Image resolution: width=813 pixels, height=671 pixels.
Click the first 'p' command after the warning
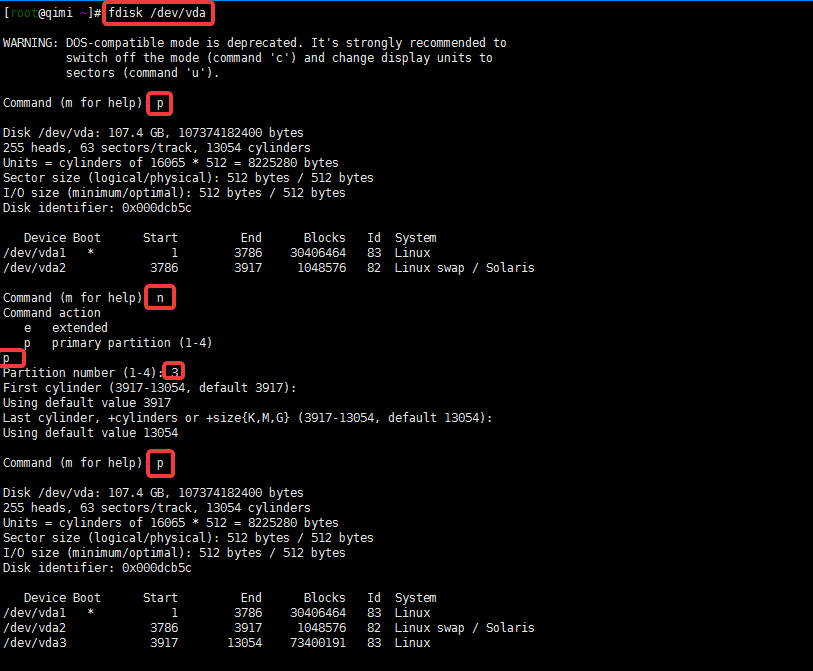click(x=160, y=103)
